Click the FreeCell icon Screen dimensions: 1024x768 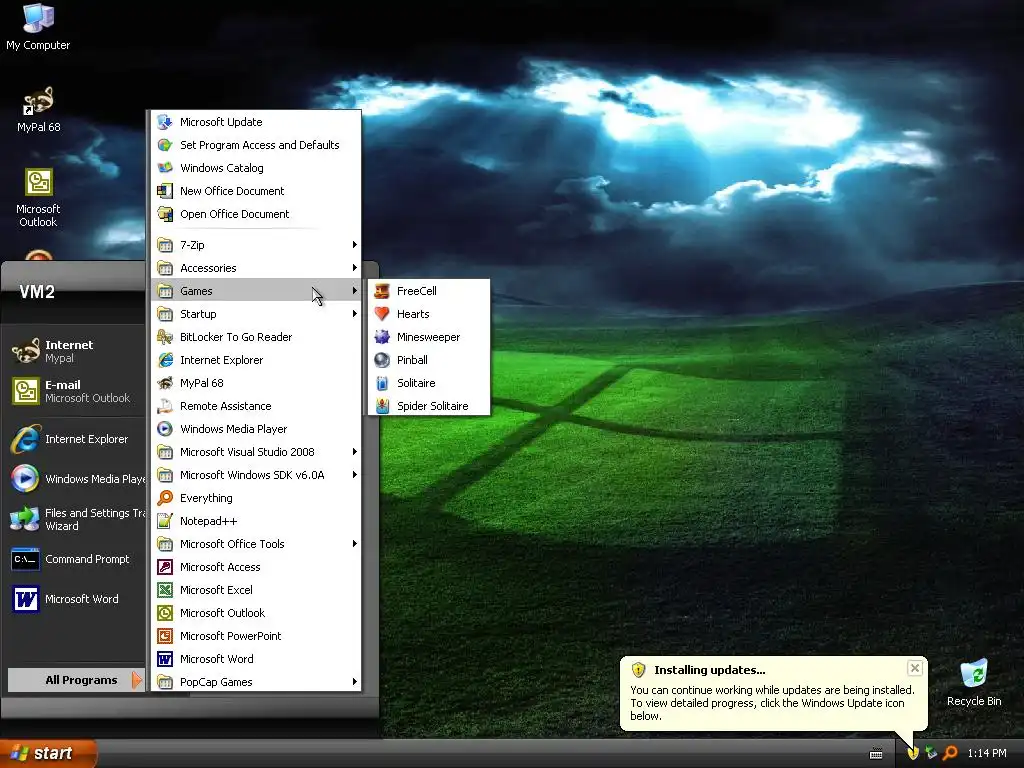point(382,291)
